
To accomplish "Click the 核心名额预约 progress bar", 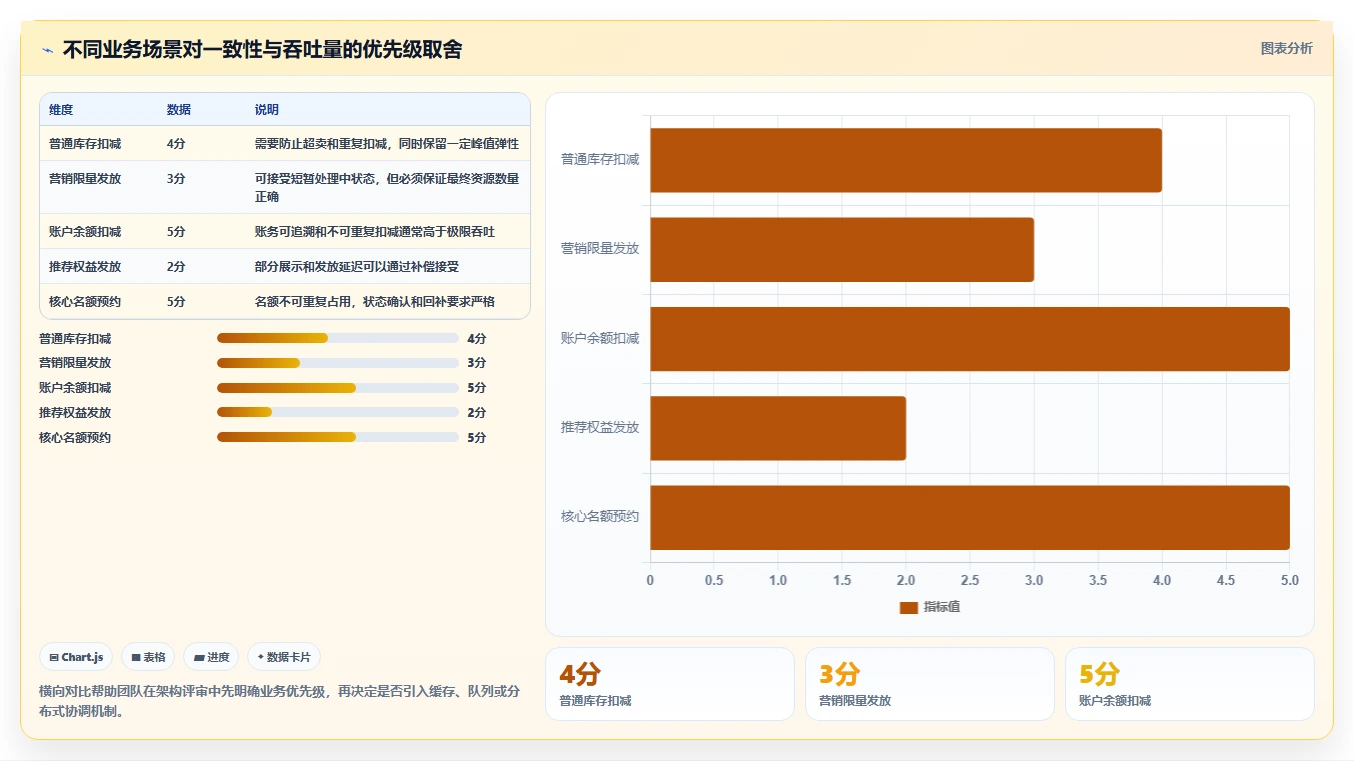I will (337, 438).
